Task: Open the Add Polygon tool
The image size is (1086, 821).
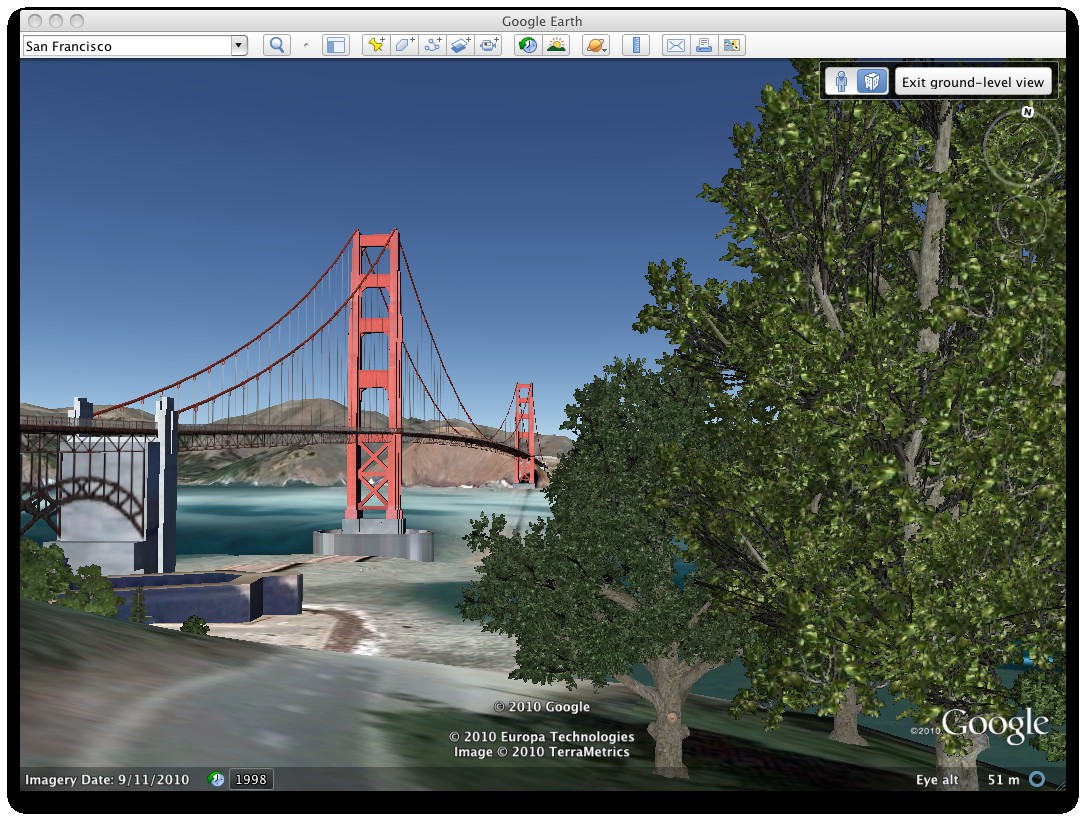Action: tap(405, 45)
